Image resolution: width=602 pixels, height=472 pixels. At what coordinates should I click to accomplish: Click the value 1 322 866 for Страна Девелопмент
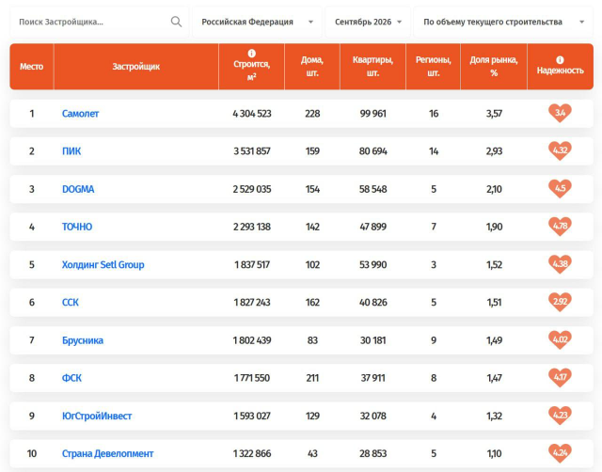[x=252, y=454]
